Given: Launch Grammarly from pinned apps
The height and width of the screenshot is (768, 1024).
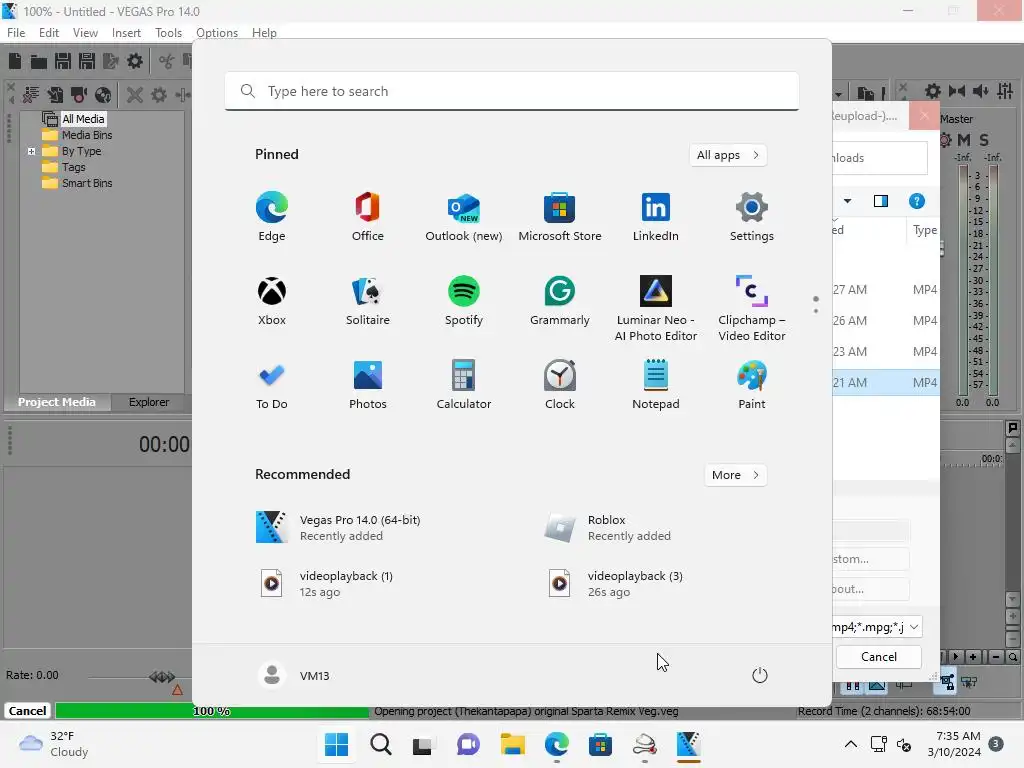Looking at the screenshot, I should coord(560,301).
